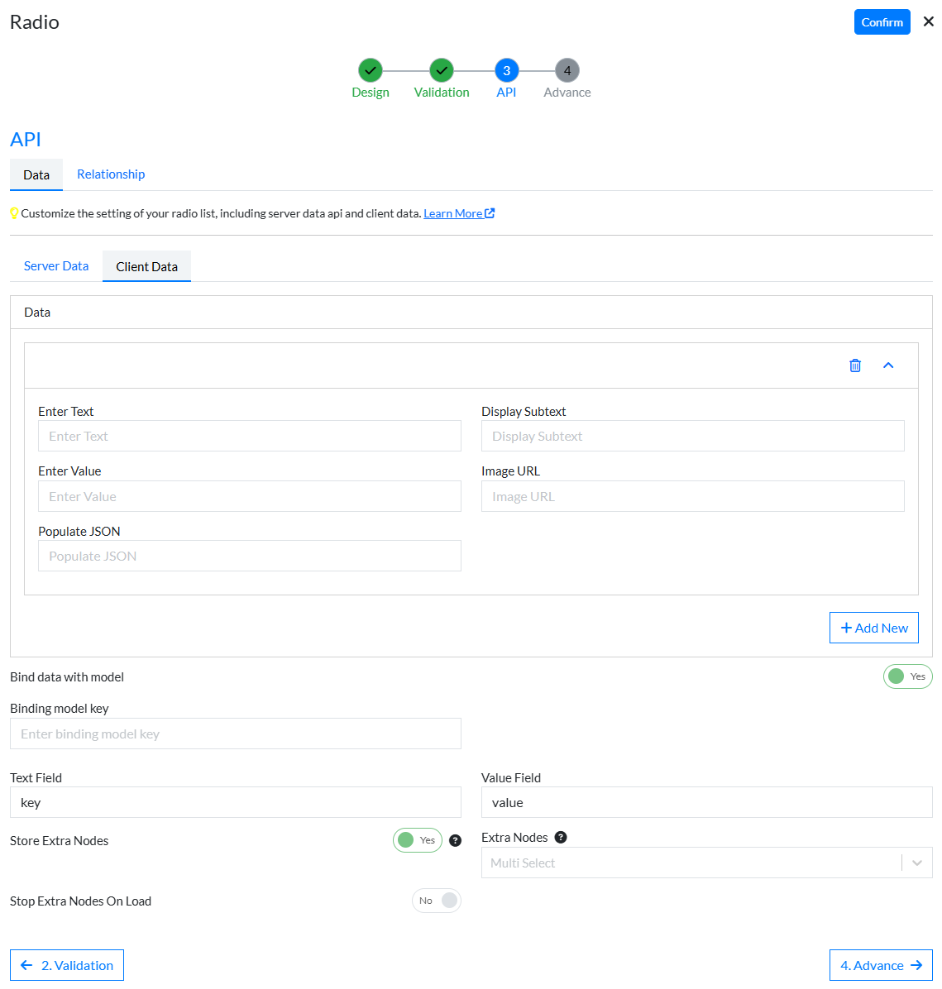Viewport: 942px width, 989px height.
Task: Close the Radio dialog
Action: coord(928,22)
